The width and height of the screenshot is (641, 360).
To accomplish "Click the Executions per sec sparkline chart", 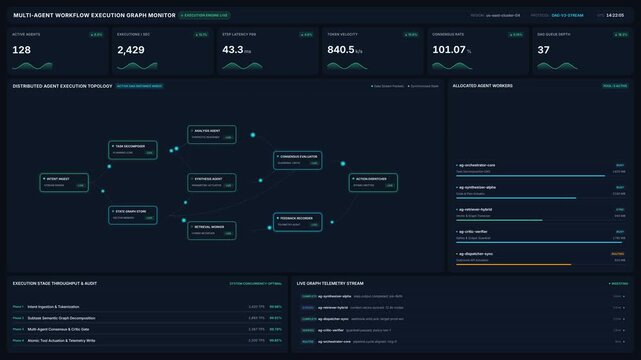I will pos(137,66).
